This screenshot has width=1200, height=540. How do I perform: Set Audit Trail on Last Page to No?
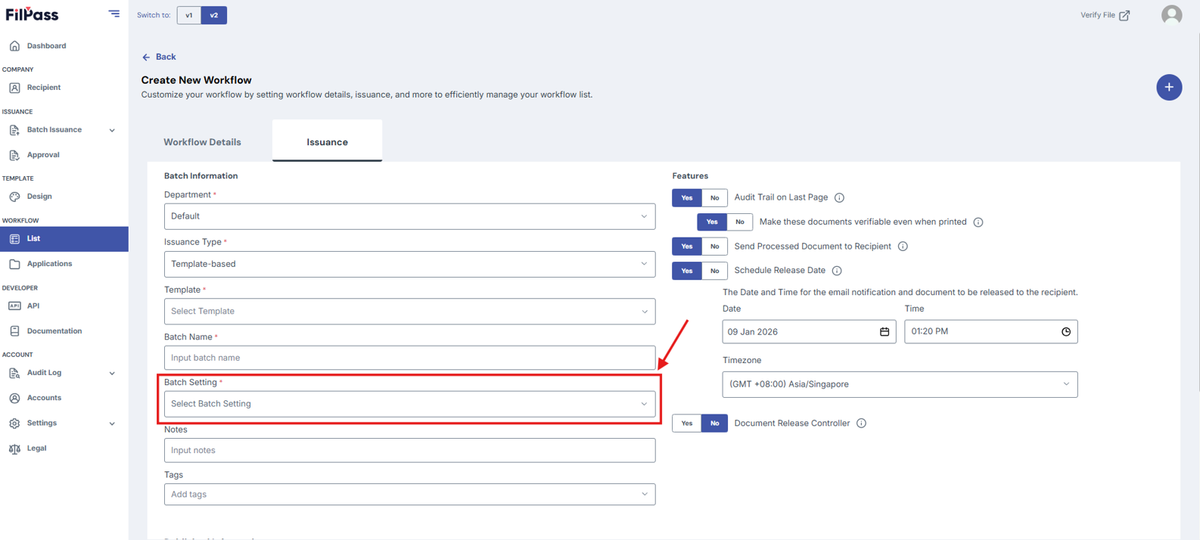[x=714, y=198]
